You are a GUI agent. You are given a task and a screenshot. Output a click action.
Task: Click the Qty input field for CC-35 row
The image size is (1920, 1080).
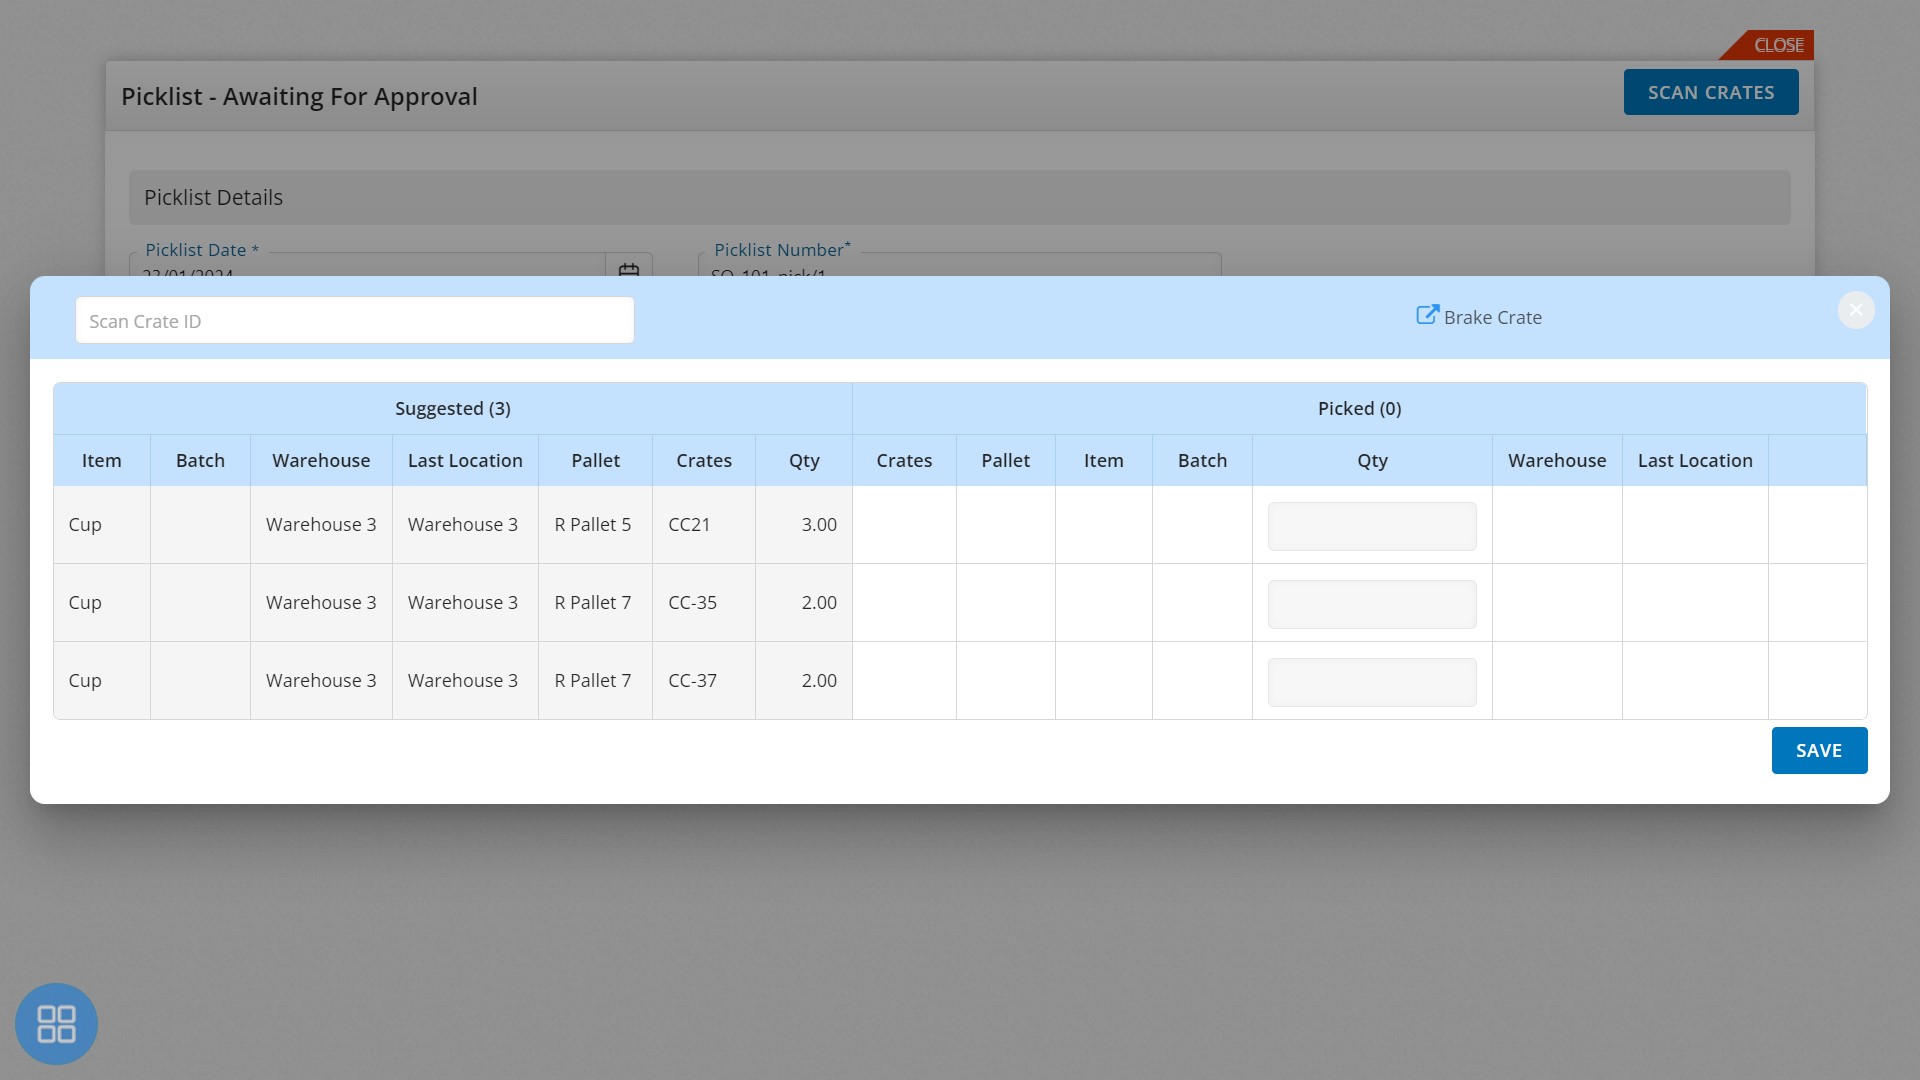[1371, 604]
